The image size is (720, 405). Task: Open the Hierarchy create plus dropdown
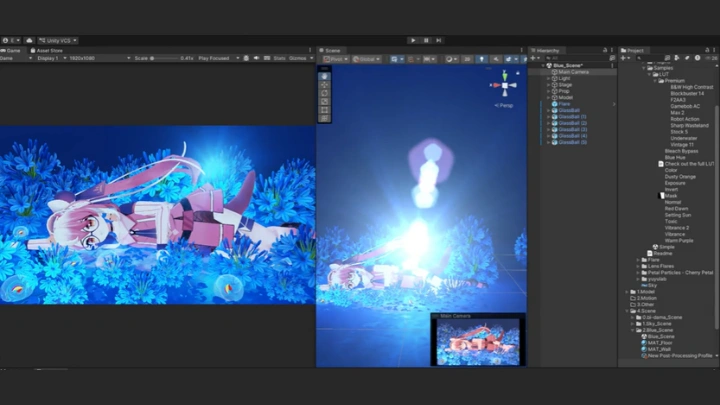(535, 58)
